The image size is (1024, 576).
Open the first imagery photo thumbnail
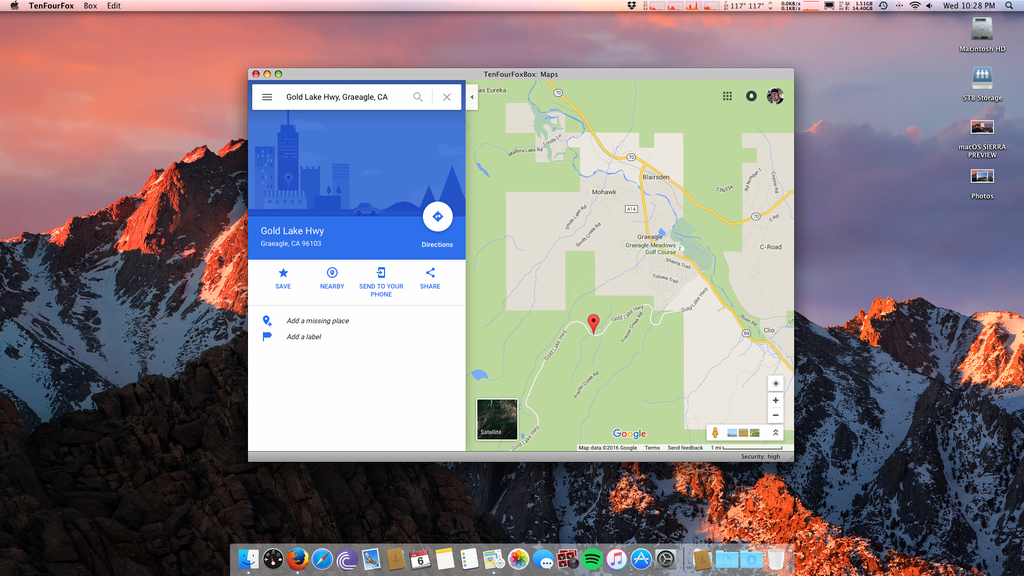[732, 433]
